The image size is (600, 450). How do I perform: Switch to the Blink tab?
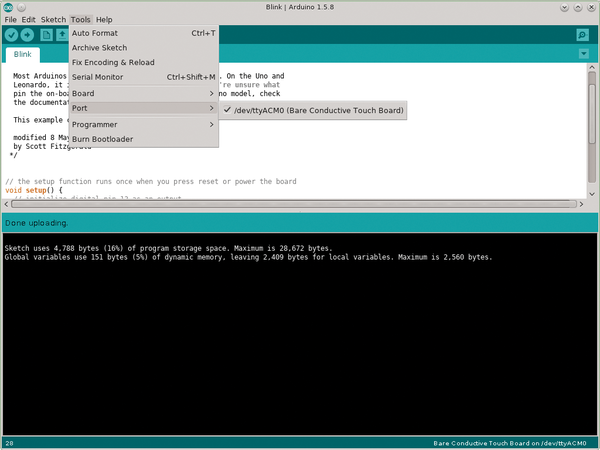click(x=23, y=54)
